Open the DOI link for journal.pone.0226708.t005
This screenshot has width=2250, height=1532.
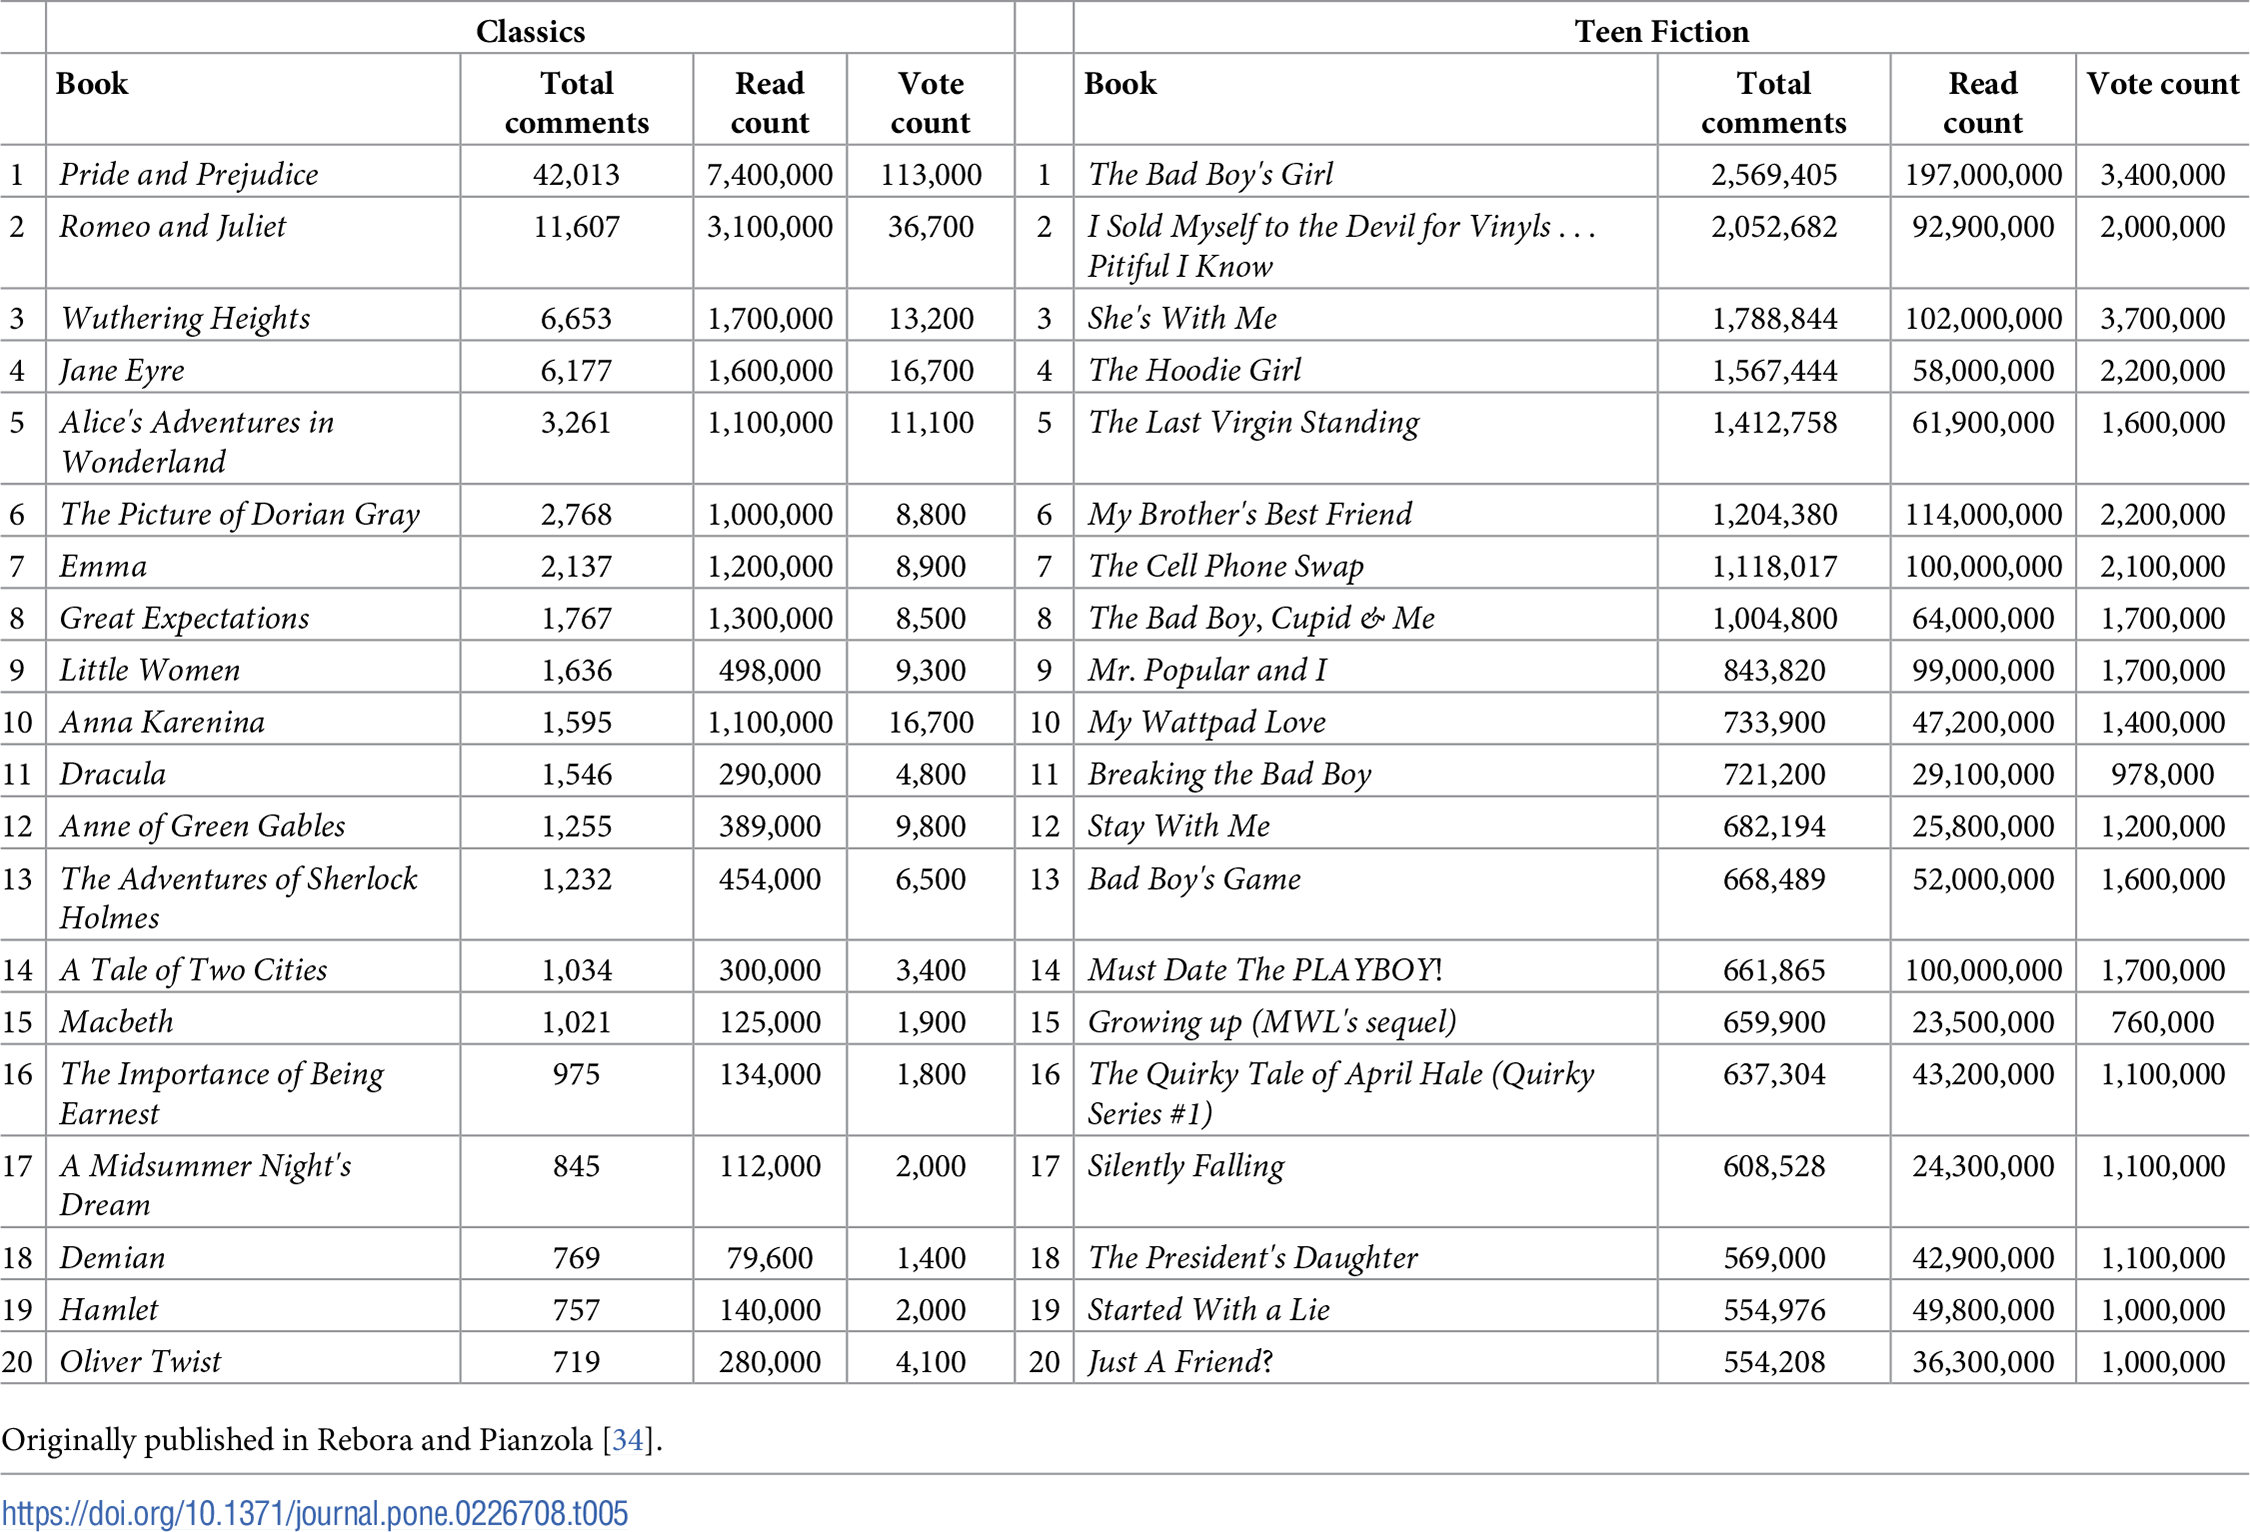[x=314, y=1512]
